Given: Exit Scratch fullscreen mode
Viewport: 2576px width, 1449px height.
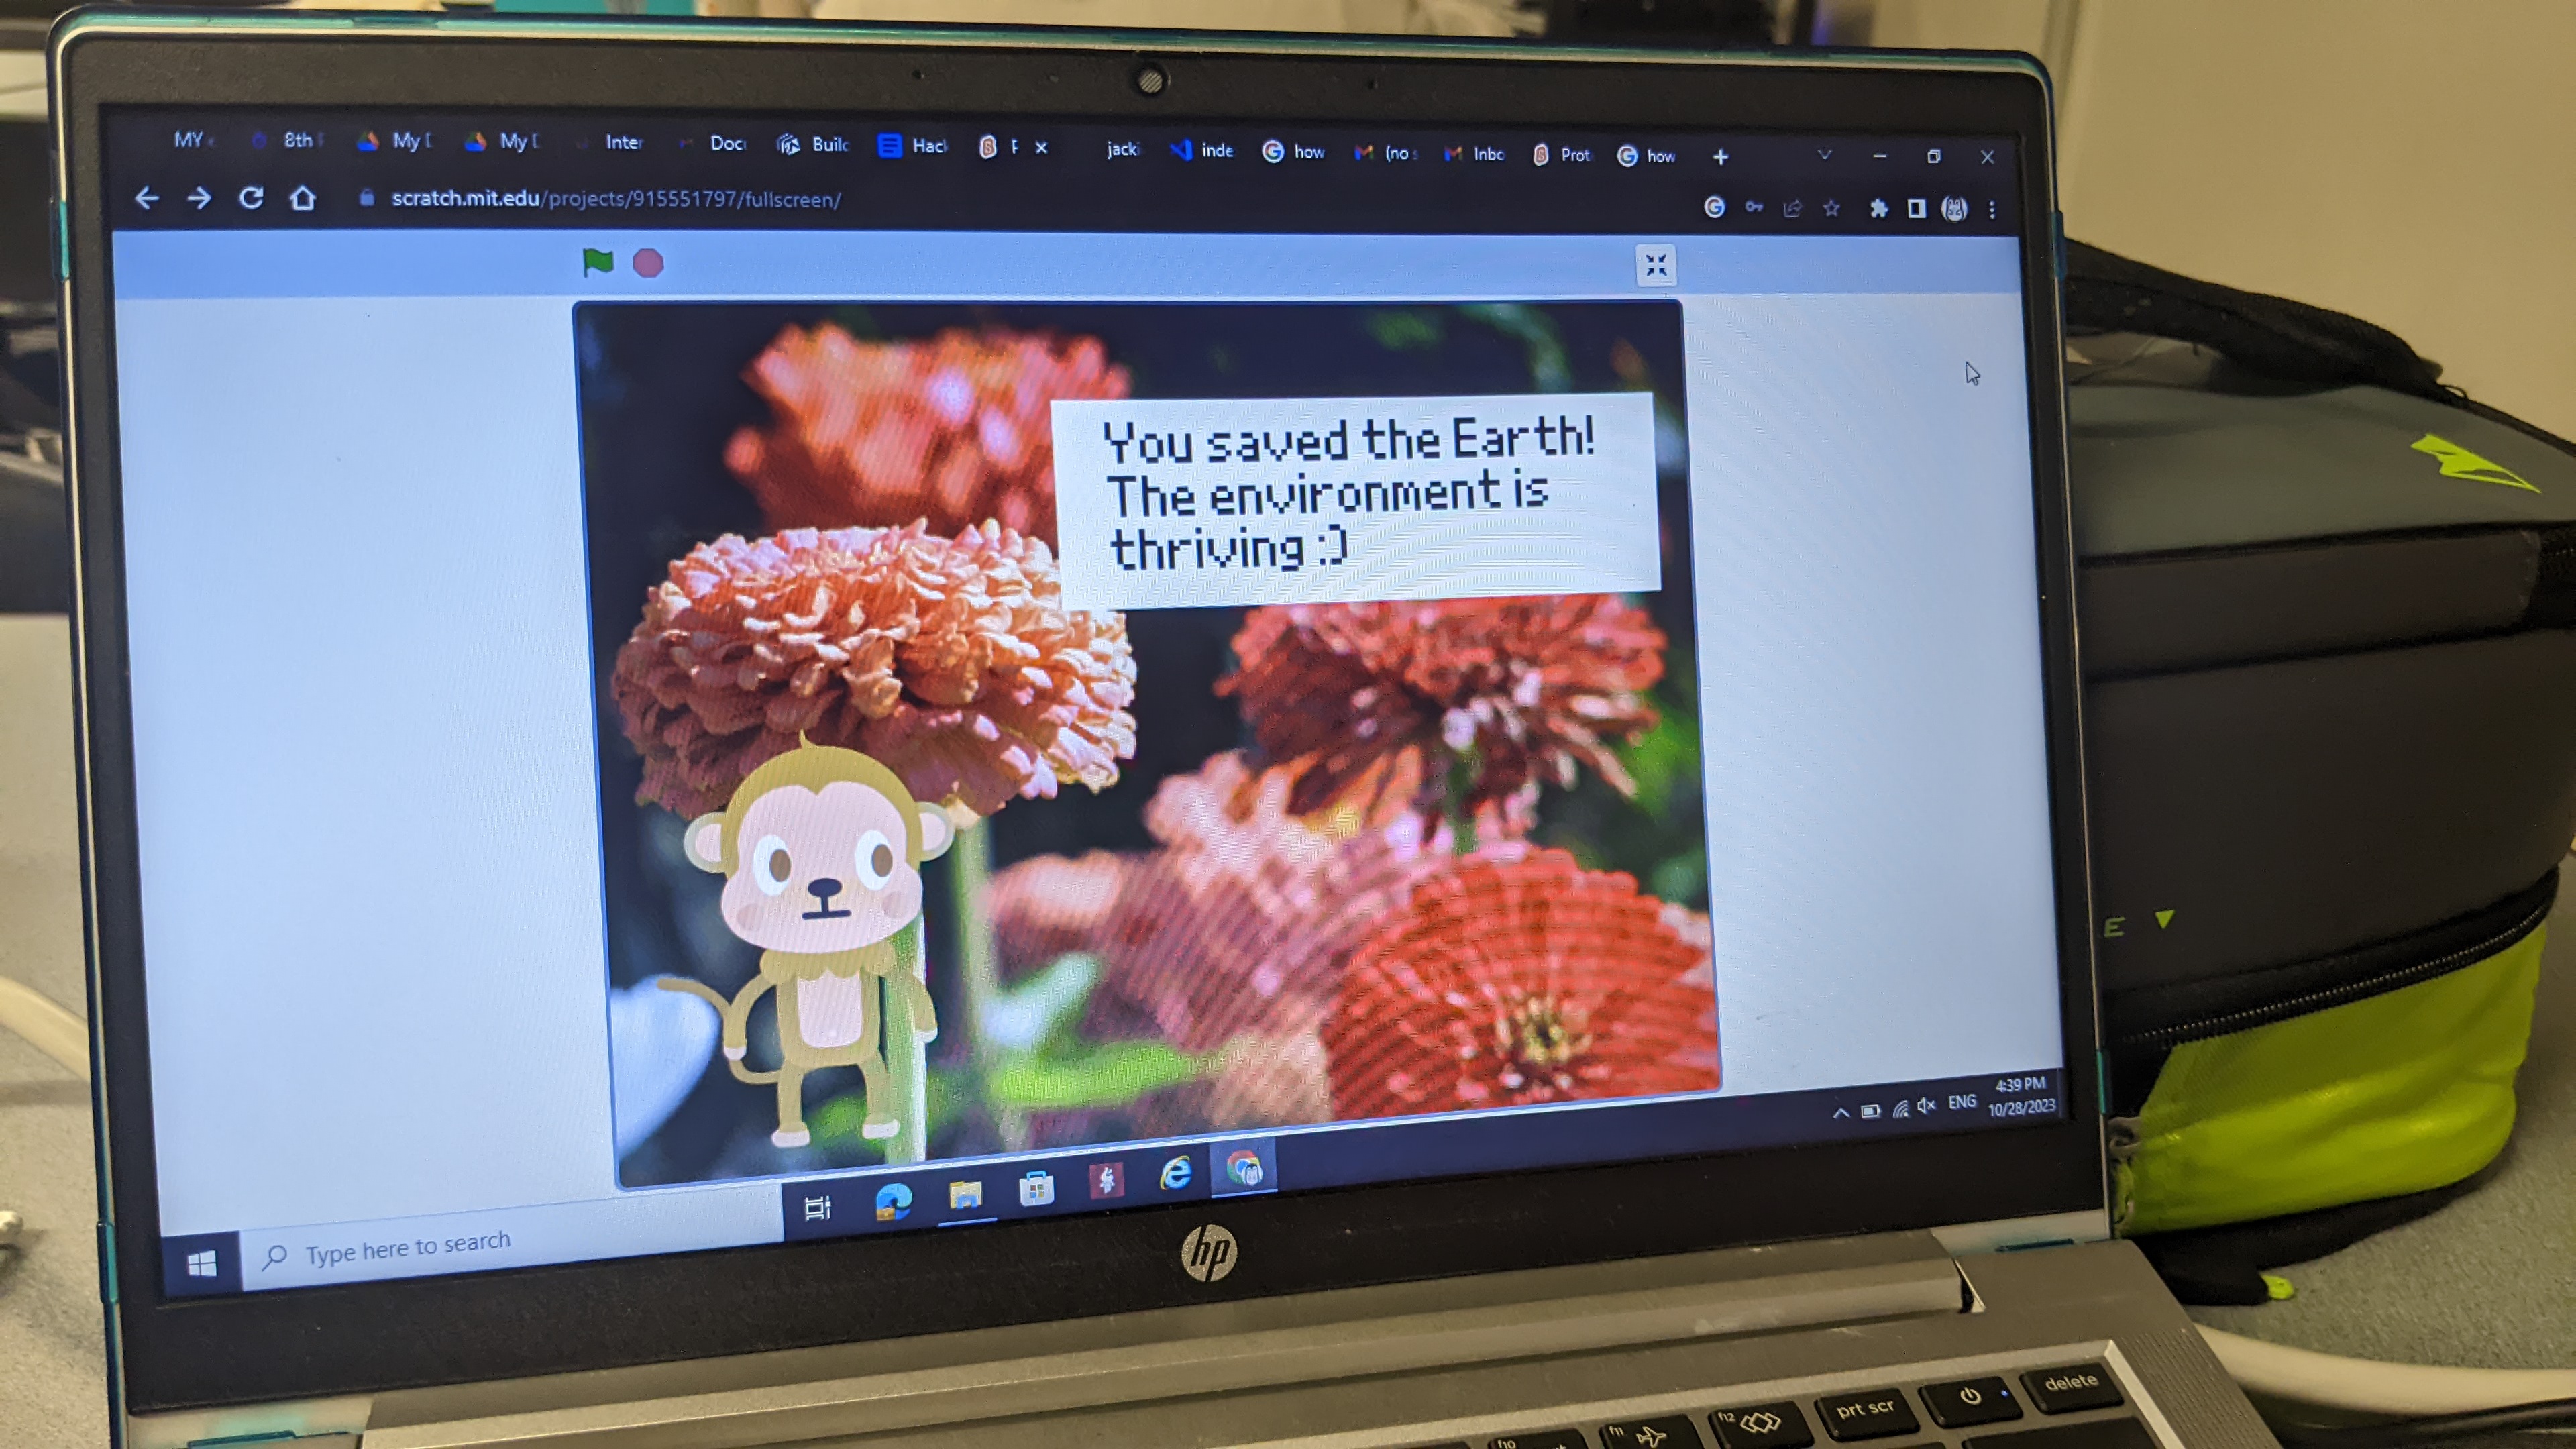Looking at the screenshot, I should coord(1656,265).
